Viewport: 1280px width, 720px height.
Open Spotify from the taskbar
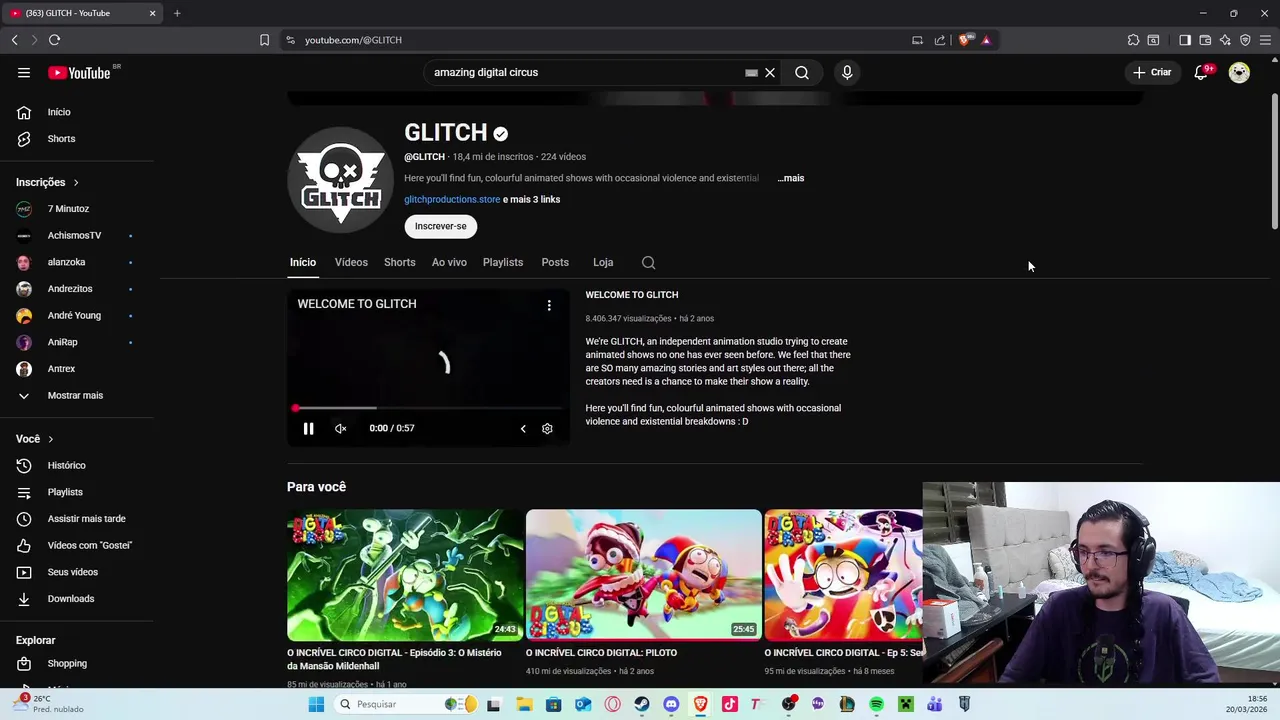pos(876,704)
